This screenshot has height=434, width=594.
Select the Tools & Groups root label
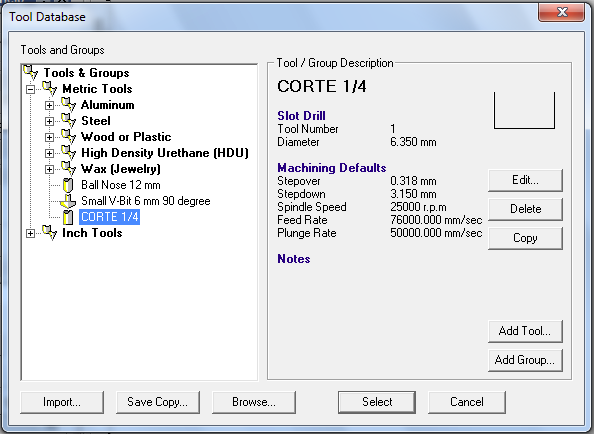pos(86,73)
